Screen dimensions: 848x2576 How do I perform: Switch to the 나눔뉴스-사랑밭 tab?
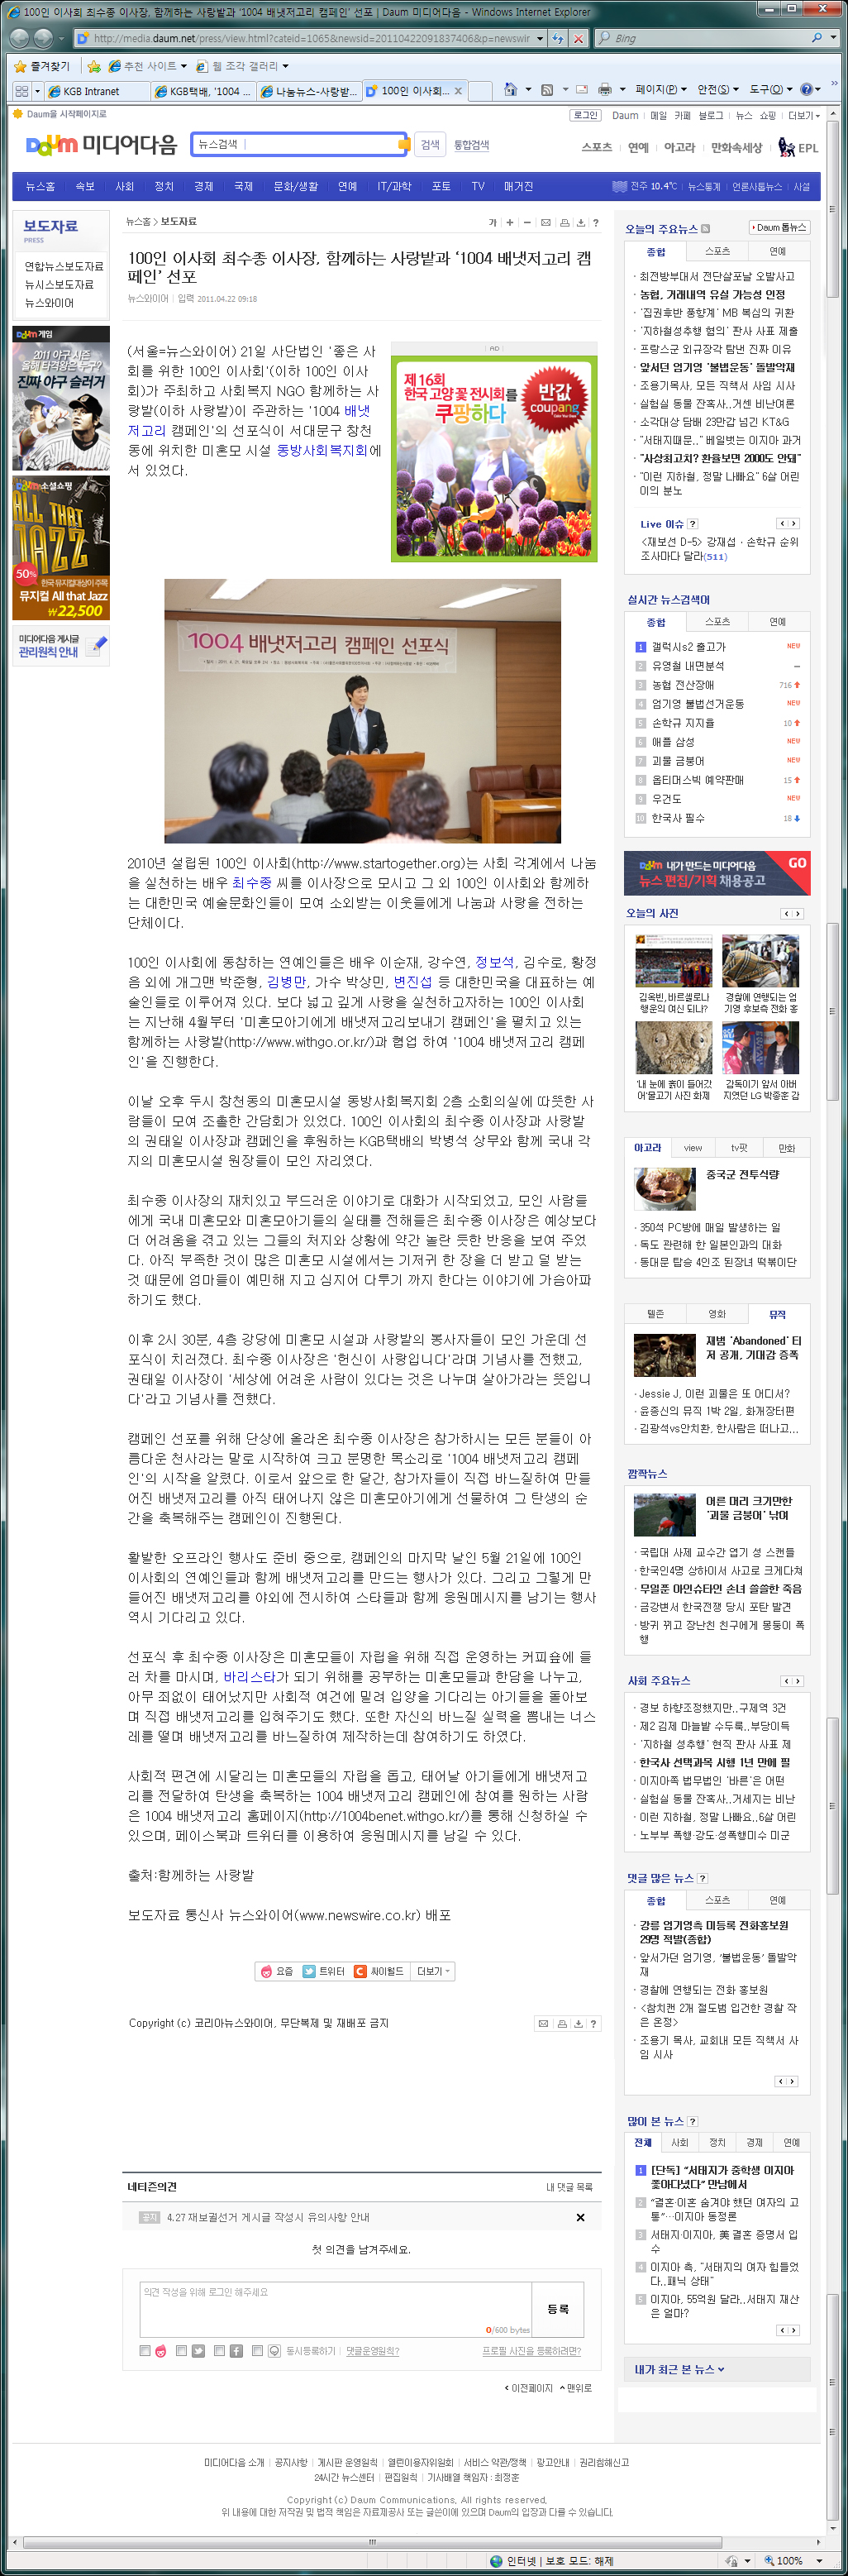(309, 91)
